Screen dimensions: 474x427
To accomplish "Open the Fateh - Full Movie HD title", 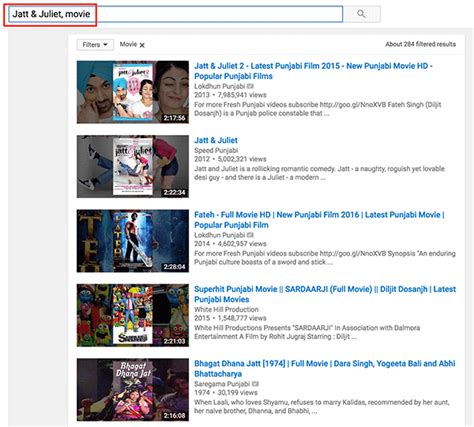I will coord(319,220).
